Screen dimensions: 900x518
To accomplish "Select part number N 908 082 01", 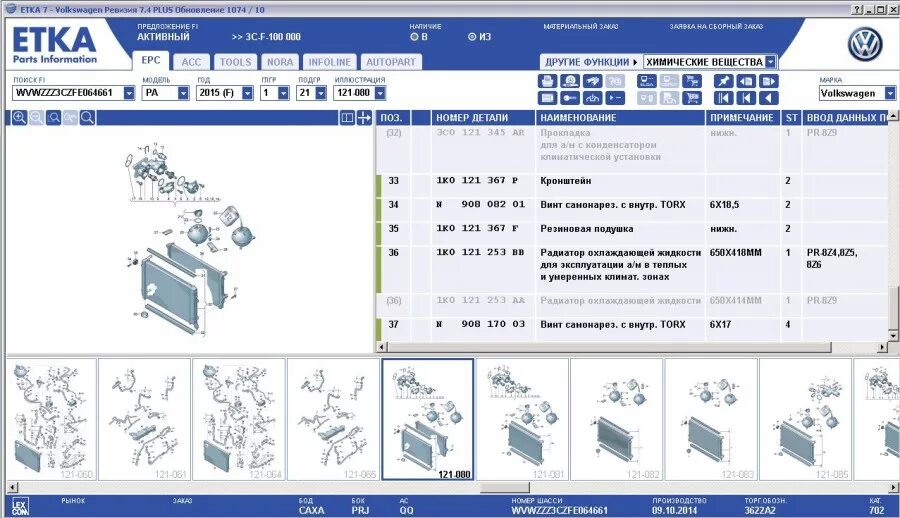I will 480,204.
